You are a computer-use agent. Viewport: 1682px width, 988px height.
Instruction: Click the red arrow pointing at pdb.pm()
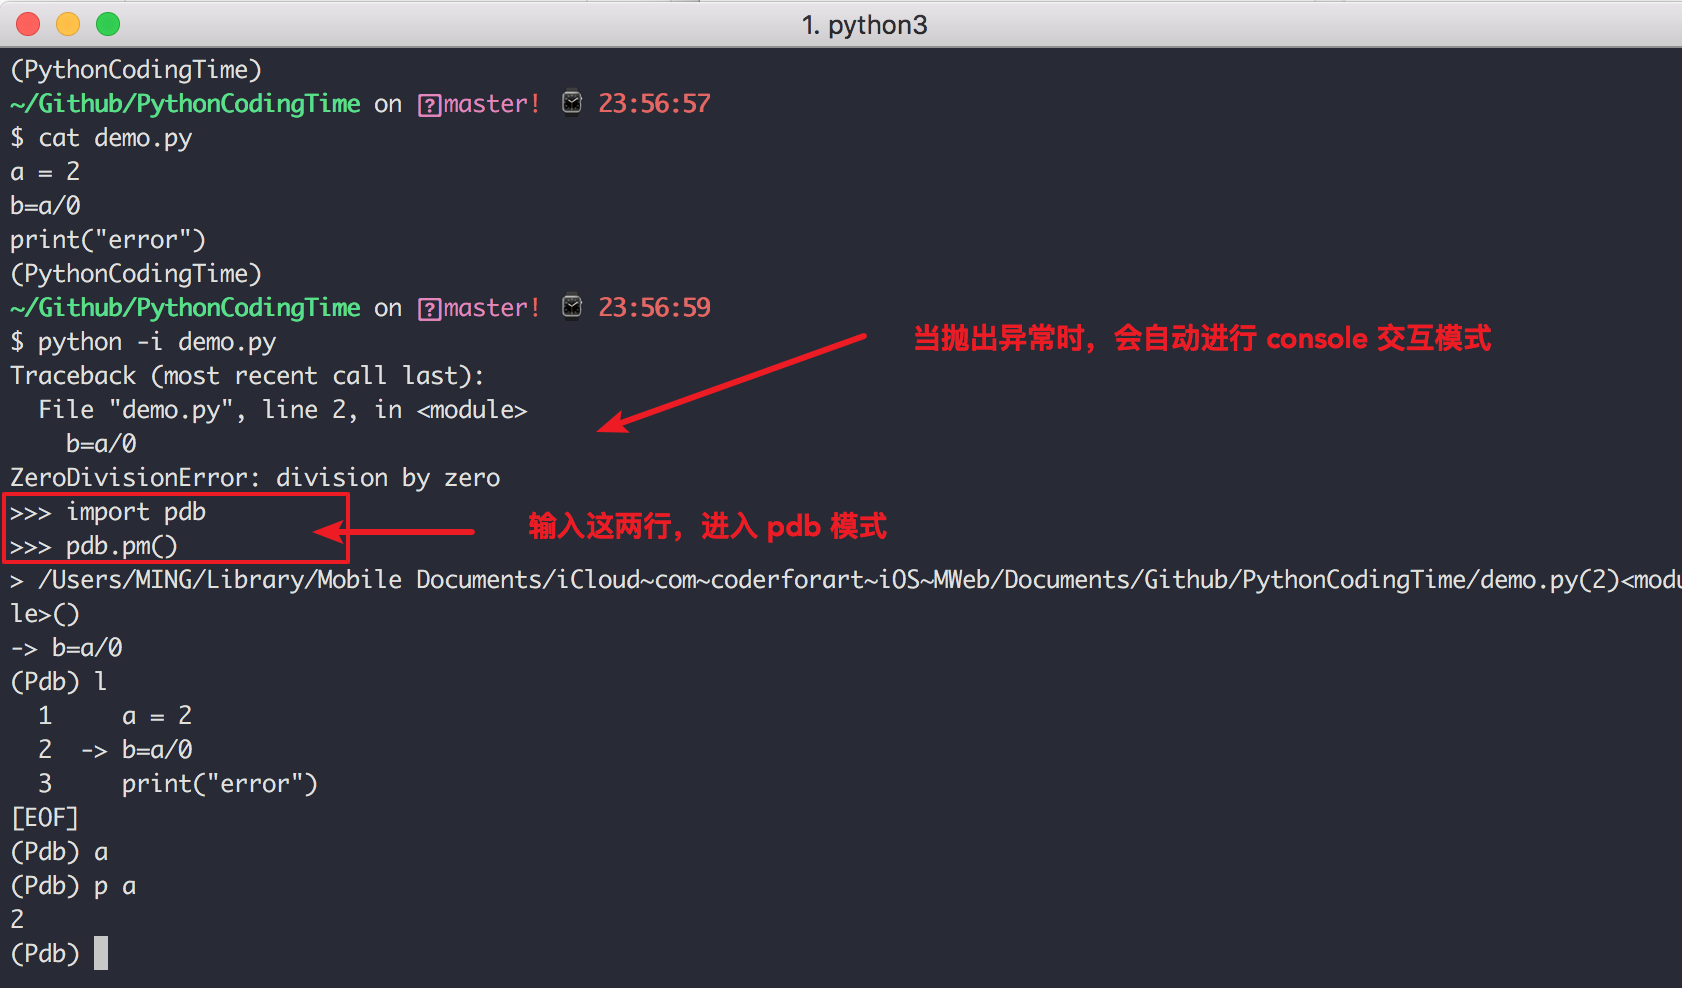(400, 532)
